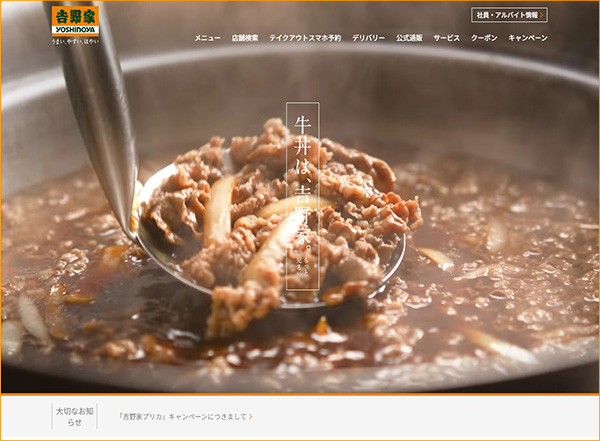Click the うまい、やすい、はやい tagline

tap(75, 41)
